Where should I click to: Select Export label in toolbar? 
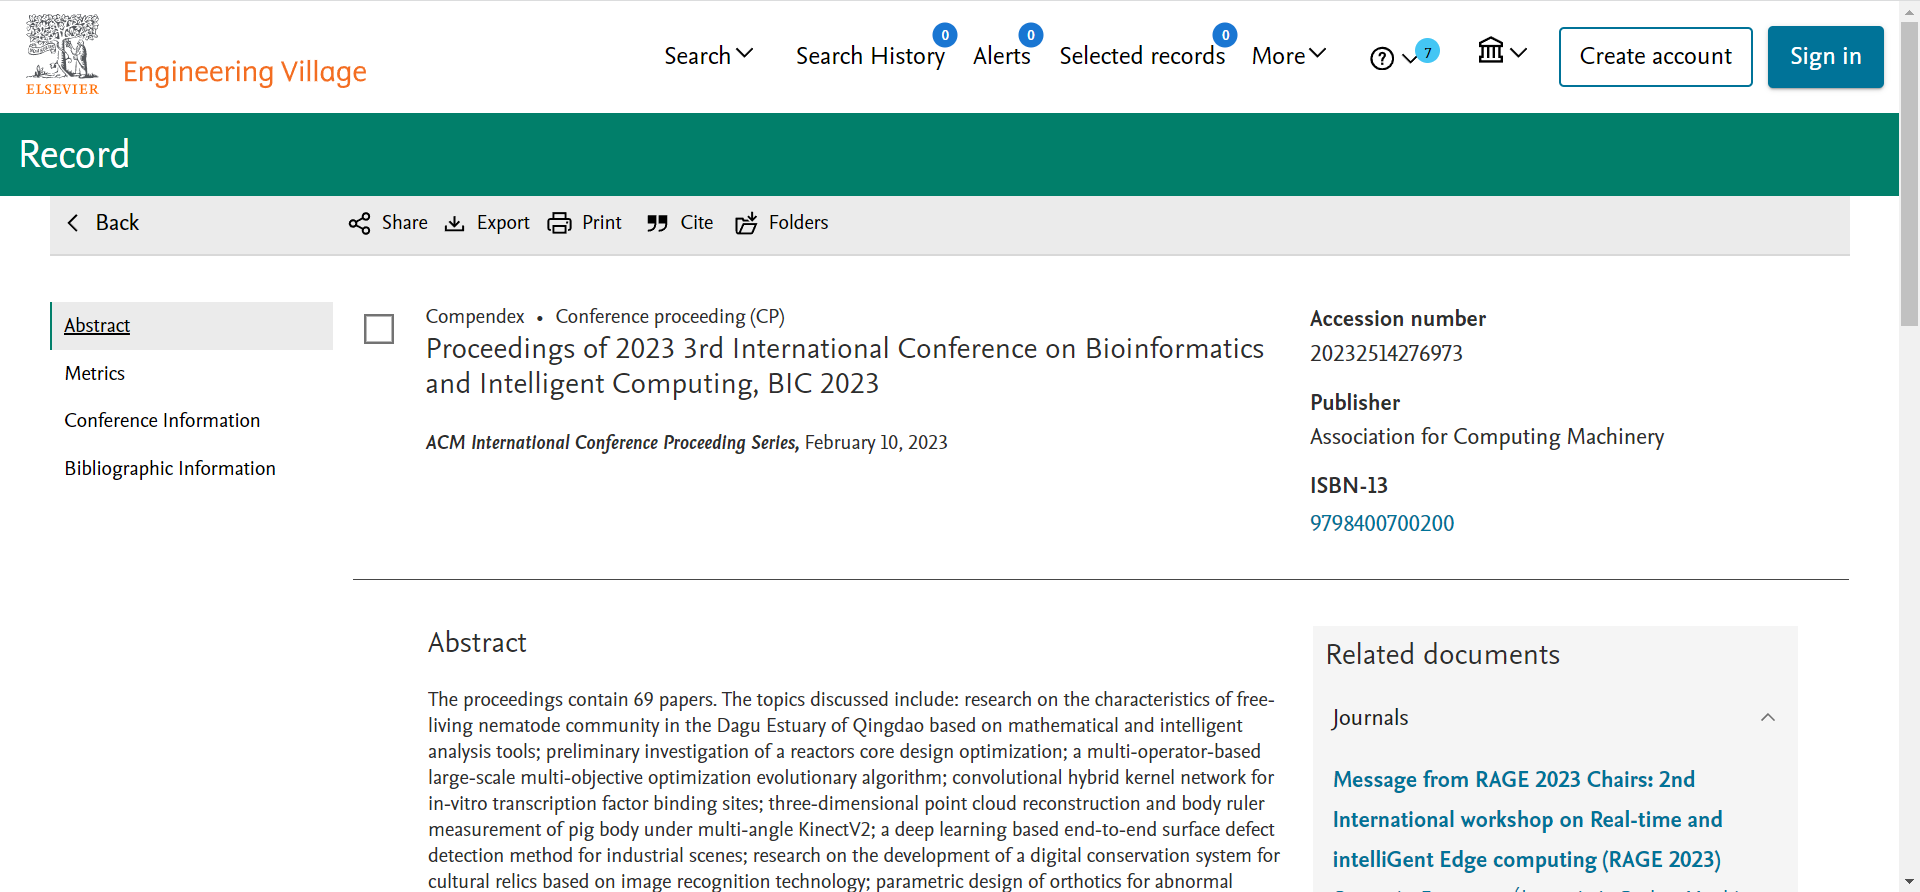coord(503,223)
